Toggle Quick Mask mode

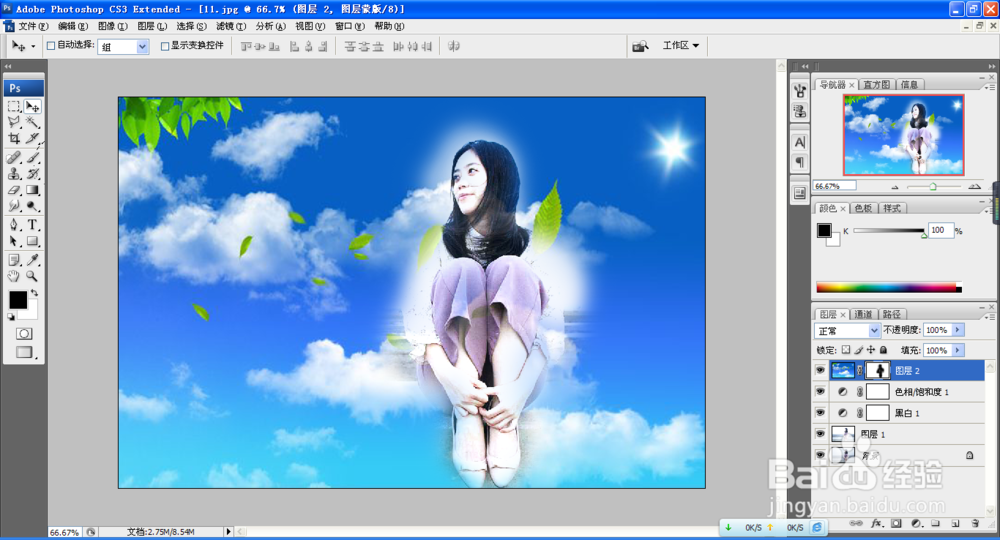pyautogui.click(x=24, y=334)
